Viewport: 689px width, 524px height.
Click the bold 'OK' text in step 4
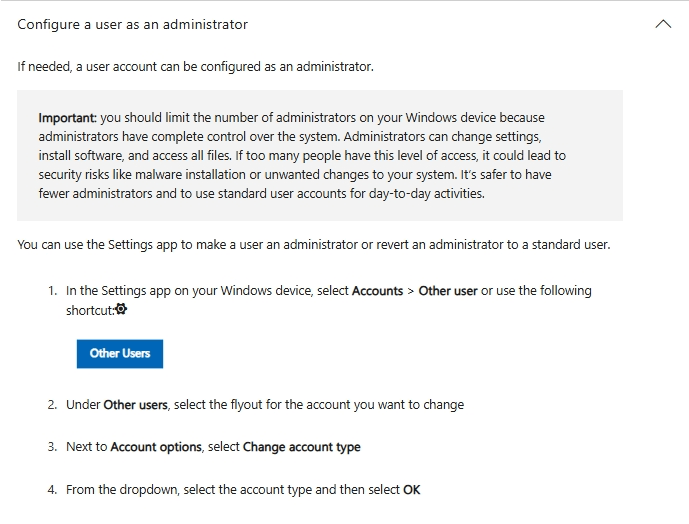tap(411, 490)
